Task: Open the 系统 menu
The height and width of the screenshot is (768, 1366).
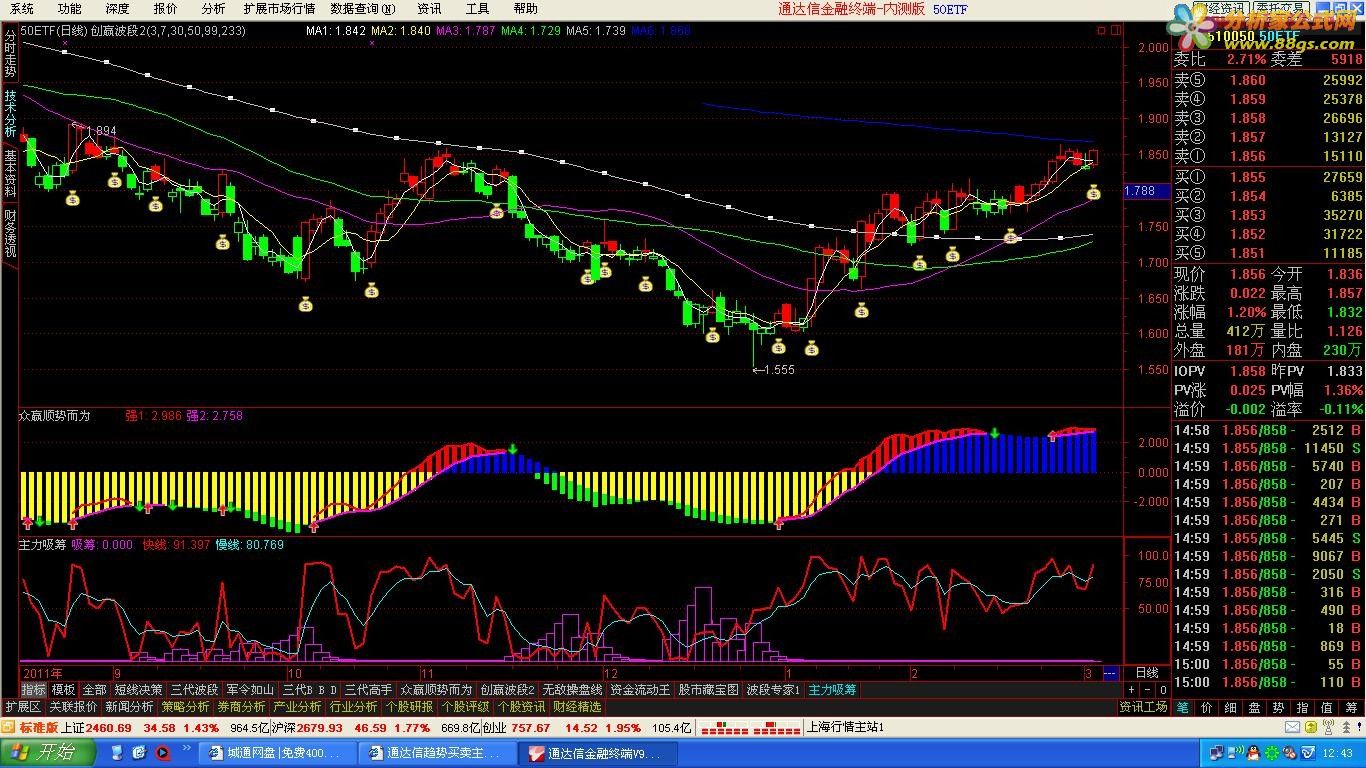Action: click(x=21, y=9)
